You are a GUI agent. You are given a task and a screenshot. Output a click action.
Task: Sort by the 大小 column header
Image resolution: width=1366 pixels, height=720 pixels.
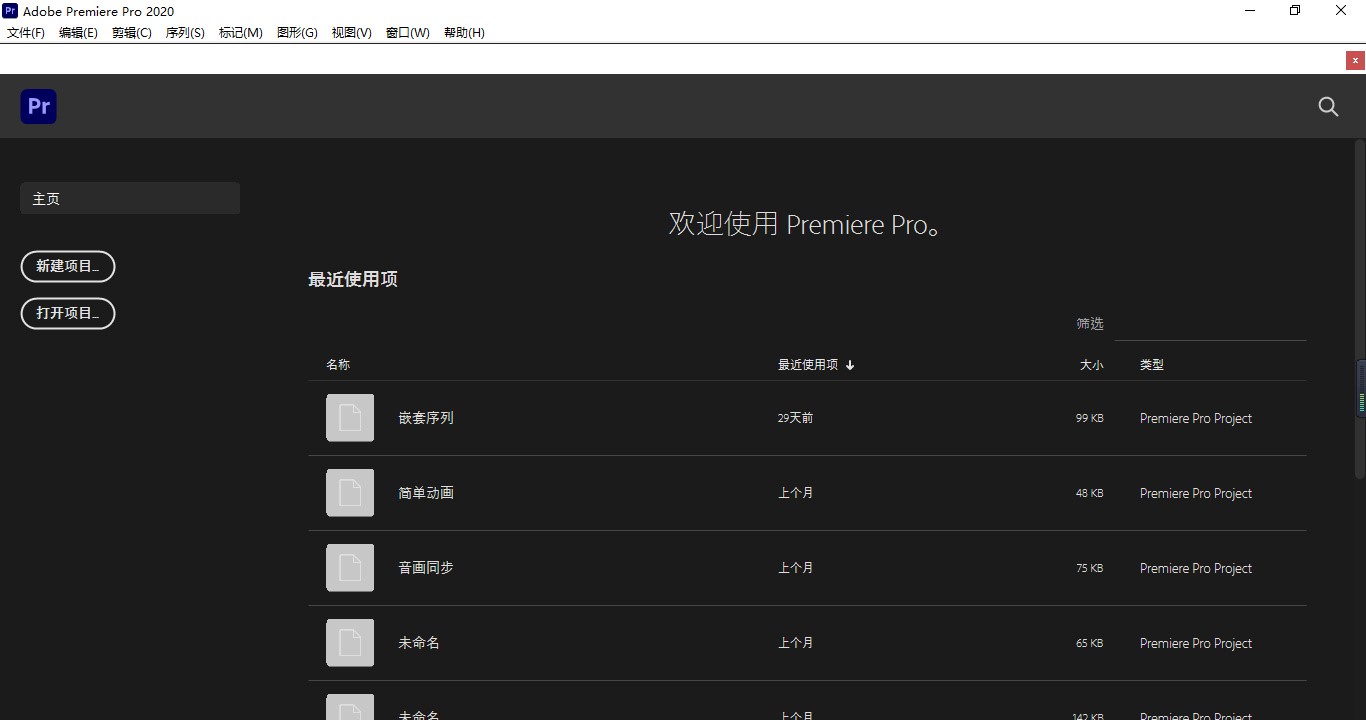(1091, 365)
